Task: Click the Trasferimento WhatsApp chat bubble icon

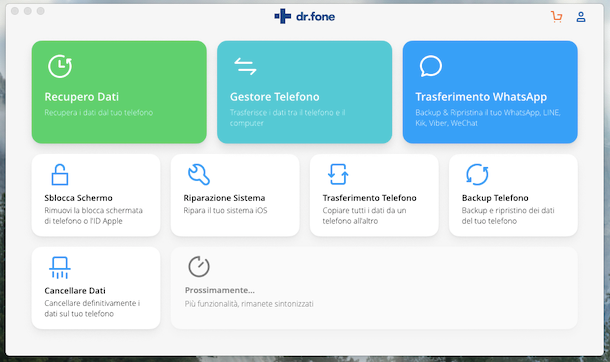Action: [431, 66]
